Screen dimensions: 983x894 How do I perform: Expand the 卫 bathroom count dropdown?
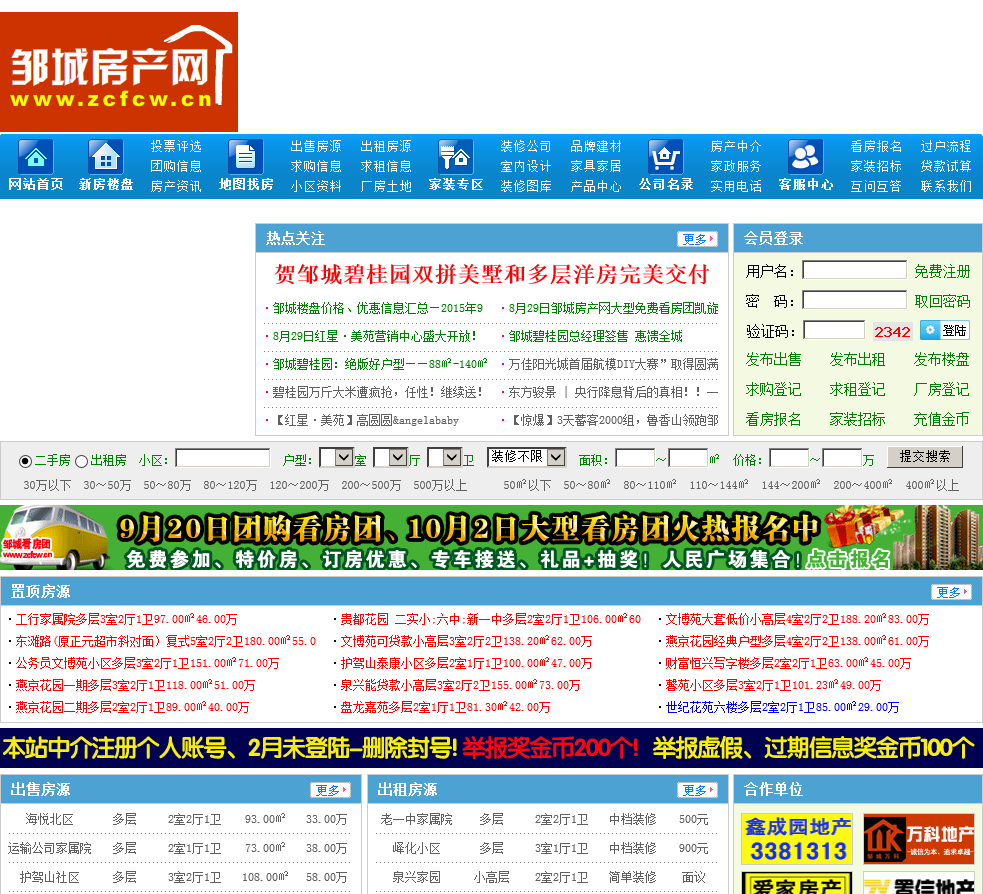pos(444,458)
